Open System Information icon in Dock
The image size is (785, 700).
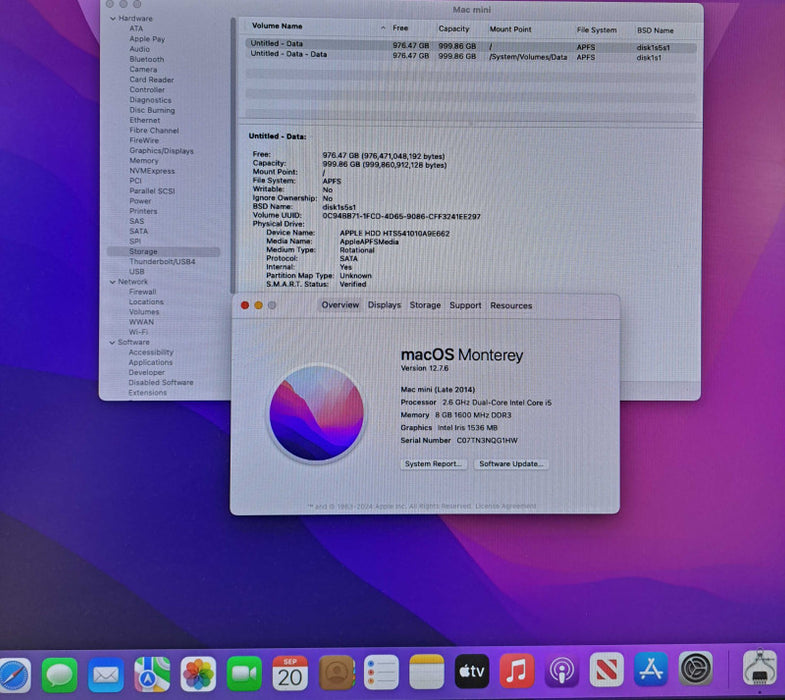pyautogui.click(x=760, y=667)
